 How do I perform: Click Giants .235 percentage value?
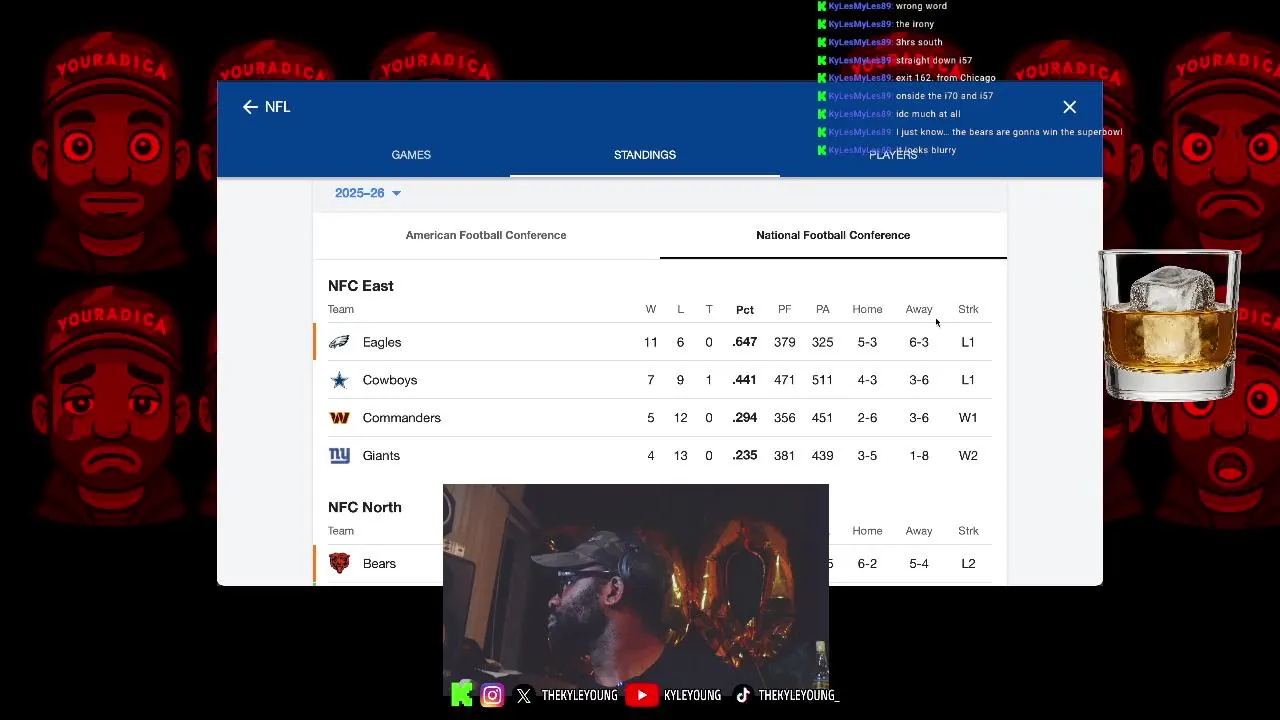745,456
